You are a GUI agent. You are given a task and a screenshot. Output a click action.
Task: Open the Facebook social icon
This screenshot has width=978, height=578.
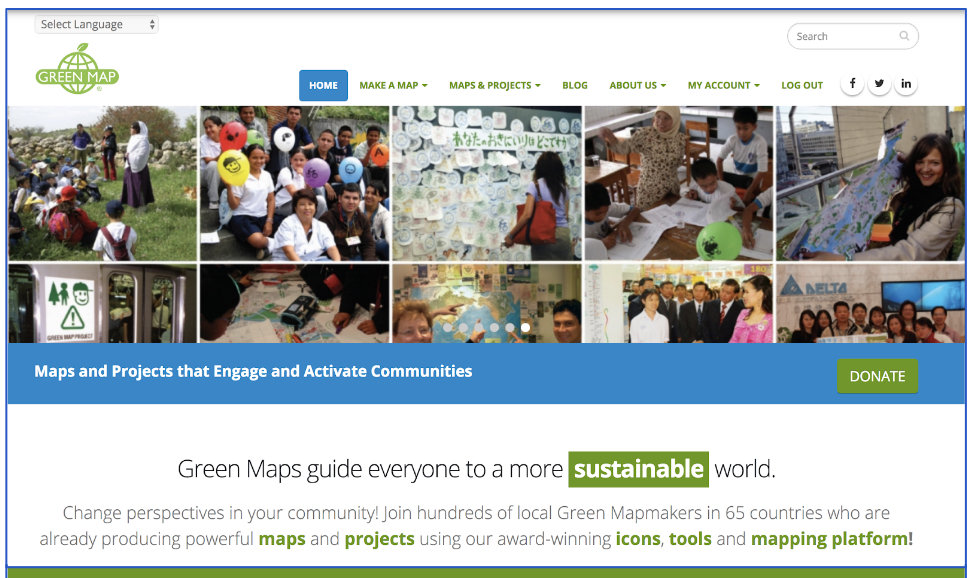click(853, 84)
